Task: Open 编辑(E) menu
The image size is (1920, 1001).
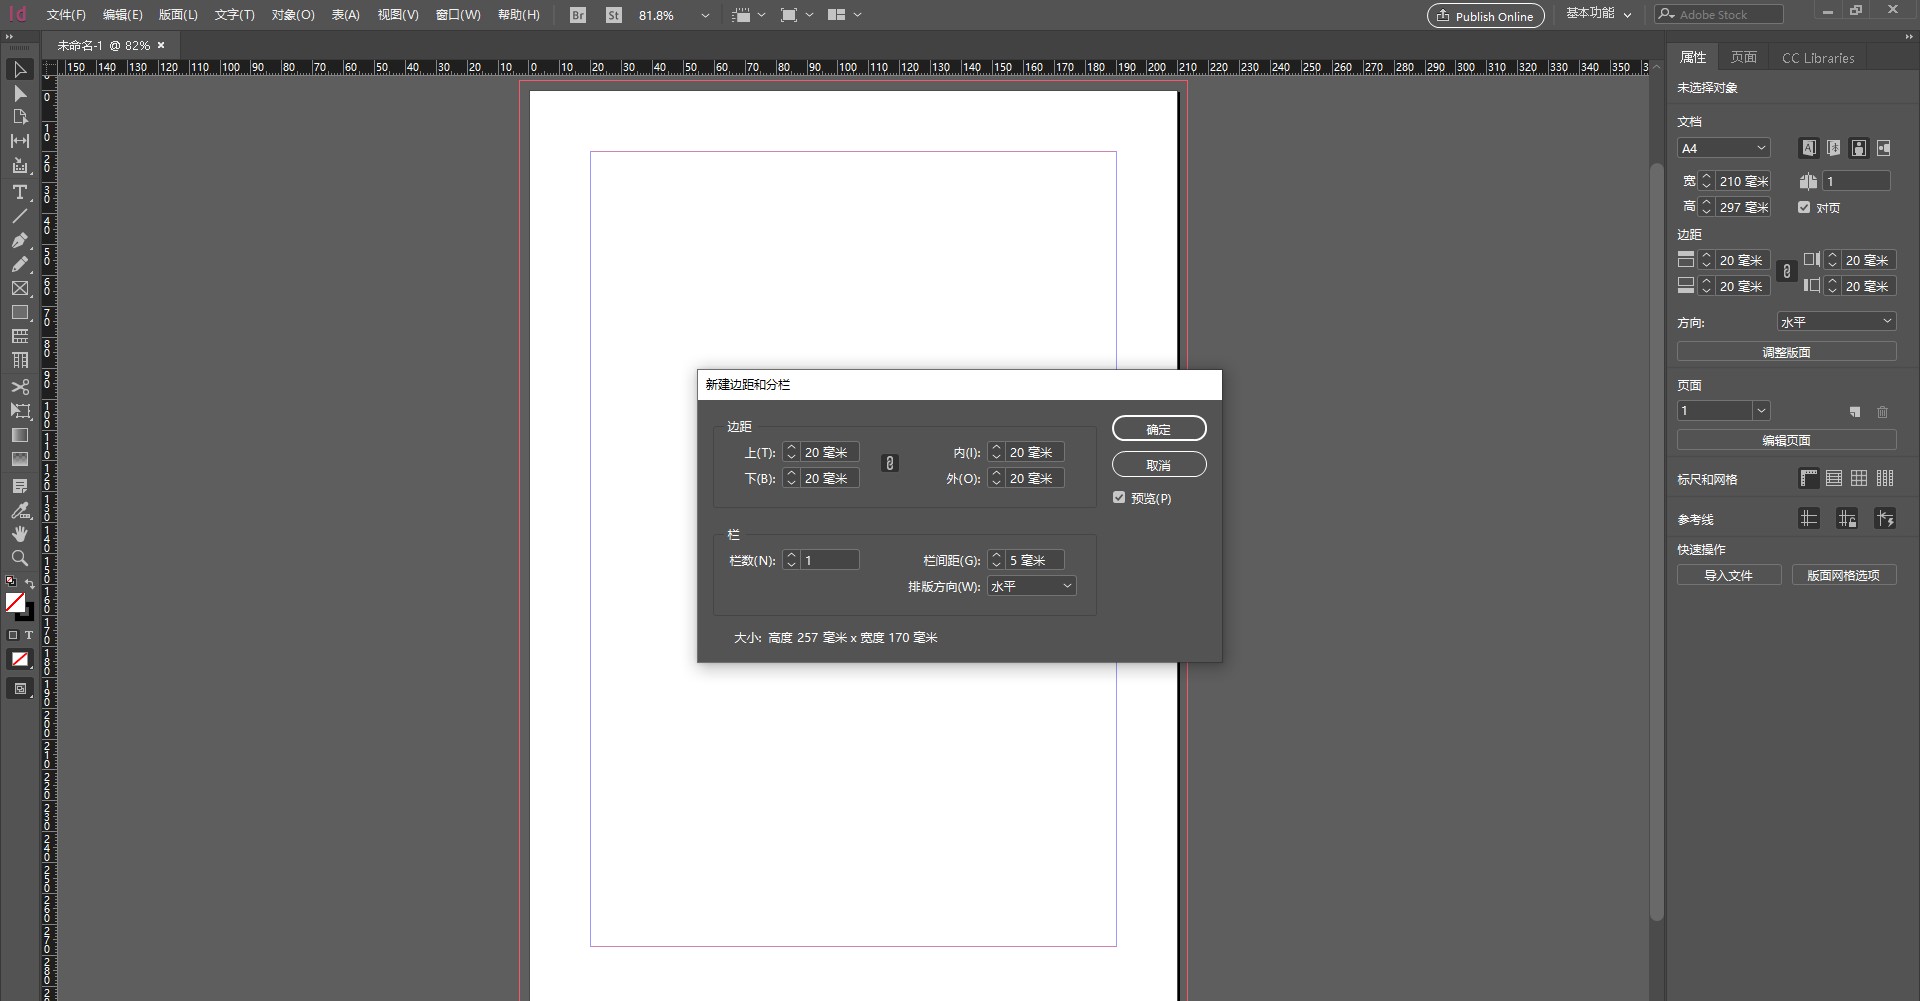Action: [x=122, y=15]
